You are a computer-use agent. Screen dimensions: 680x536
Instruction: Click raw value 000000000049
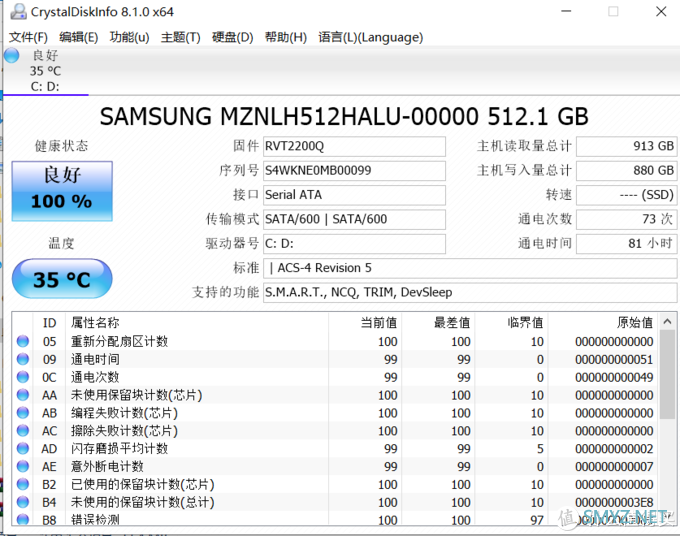[614, 377]
